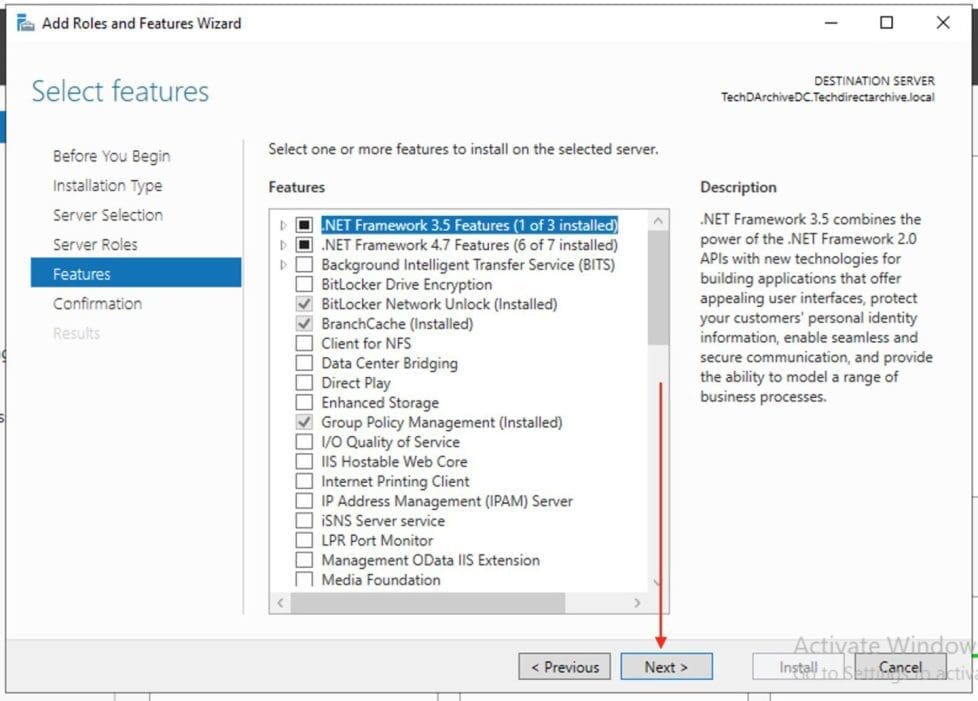The image size is (978, 701).
Task: Toggle .NET Framework 3.5 Features checkbox
Action: 304,226
